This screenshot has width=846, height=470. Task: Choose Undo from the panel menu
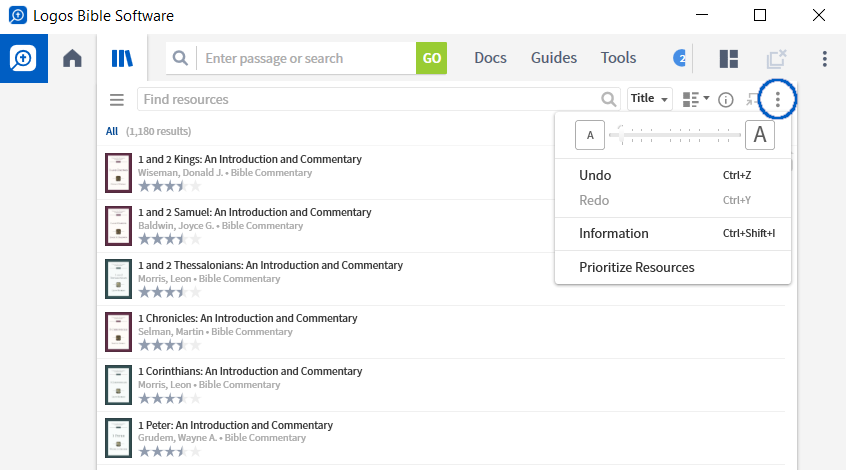coord(673,175)
